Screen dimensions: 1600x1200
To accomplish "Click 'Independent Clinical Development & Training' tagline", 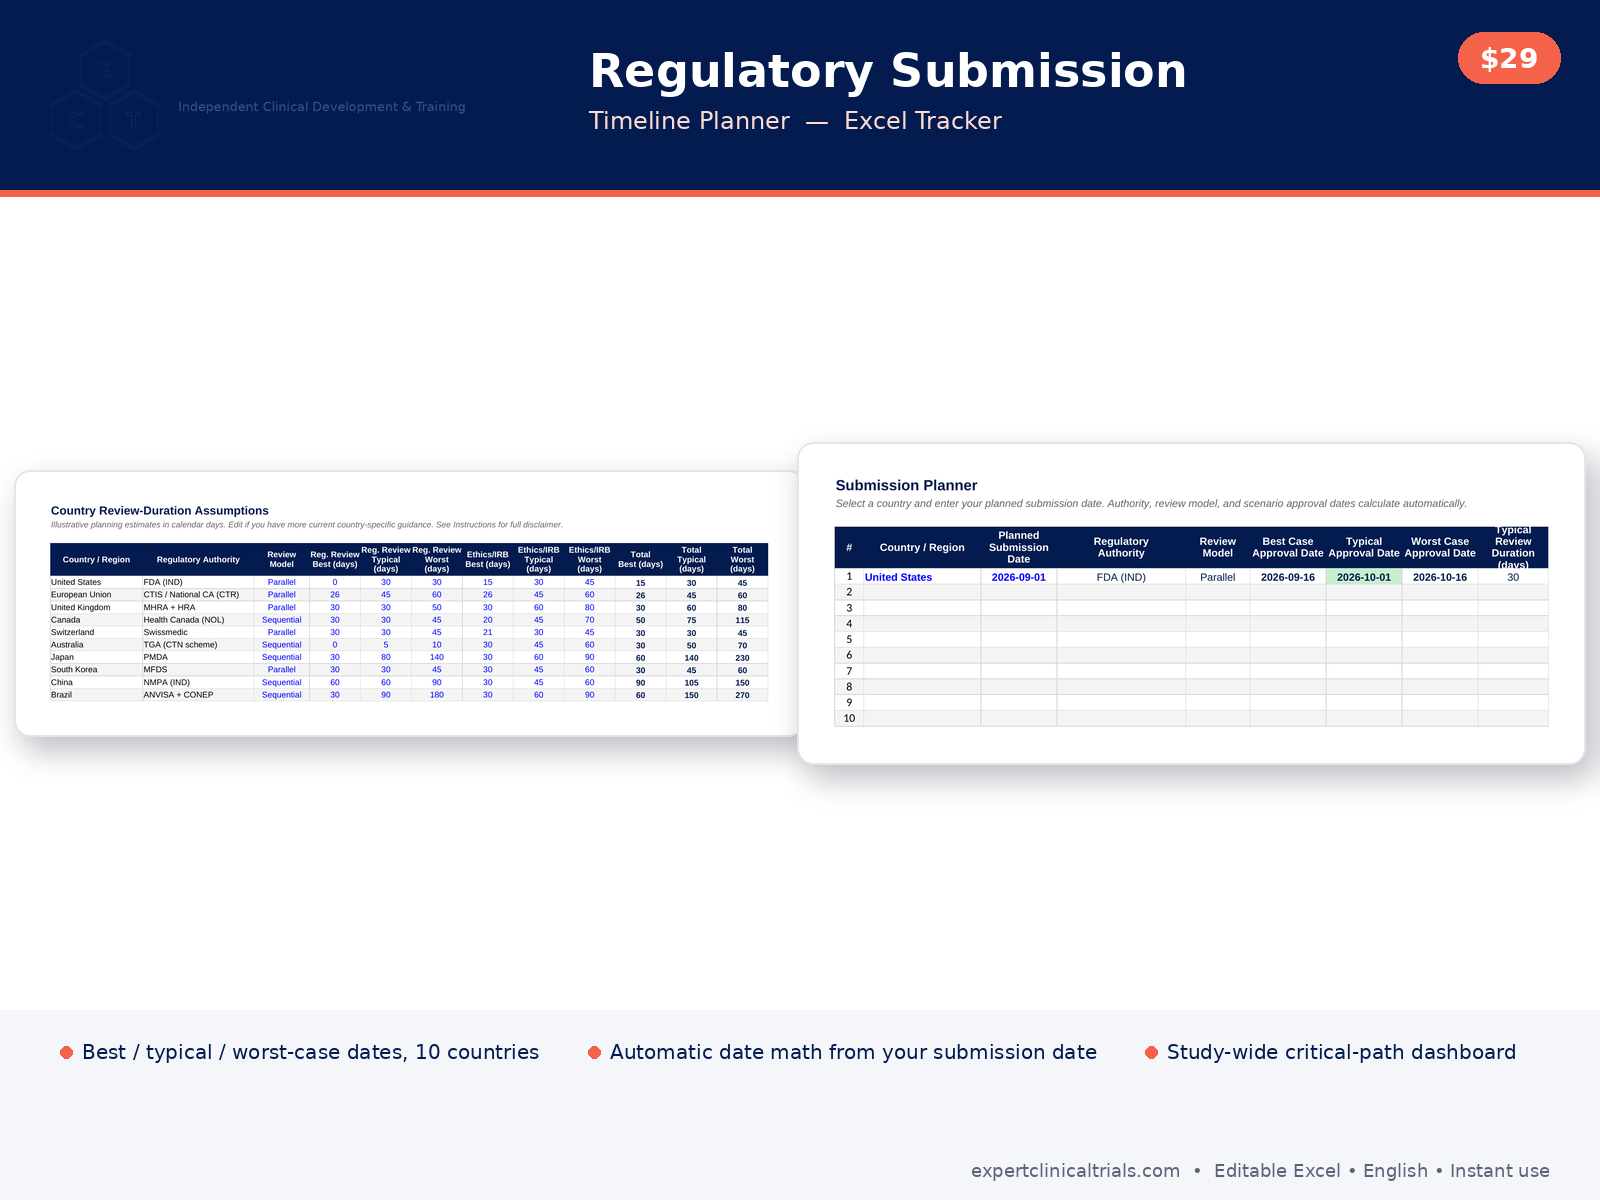I will tap(322, 107).
